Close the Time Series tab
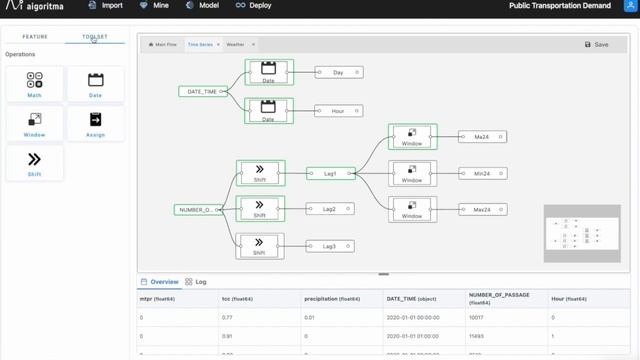This screenshot has width=640, height=360. (218, 44)
